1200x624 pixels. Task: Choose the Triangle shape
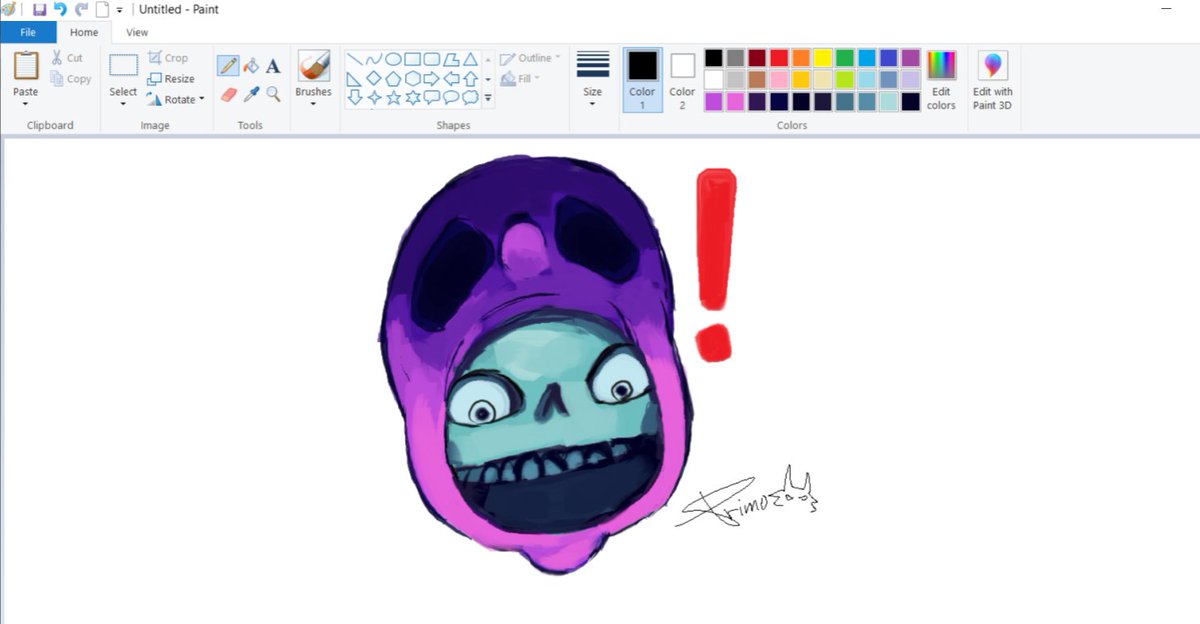tap(469, 59)
